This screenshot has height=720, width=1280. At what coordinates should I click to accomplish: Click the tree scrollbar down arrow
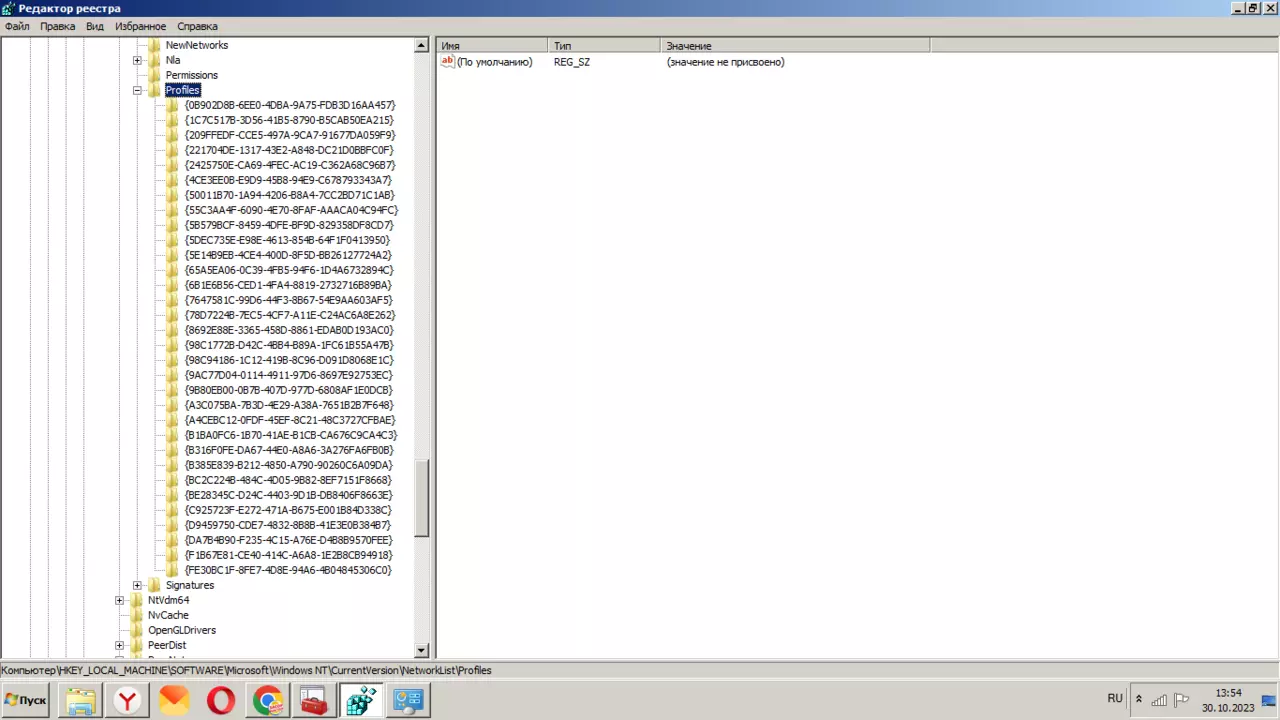pos(421,650)
